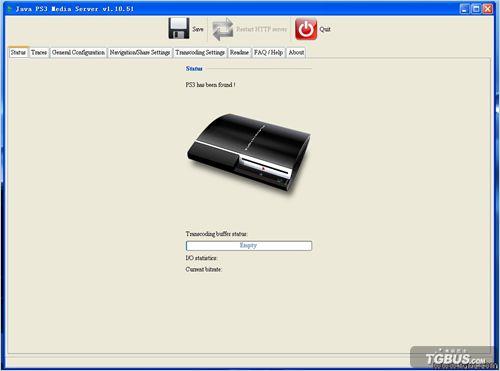This screenshot has width=500, height=371.
Task: Select the Navigation/Share Settings tab
Action: coord(140,52)
